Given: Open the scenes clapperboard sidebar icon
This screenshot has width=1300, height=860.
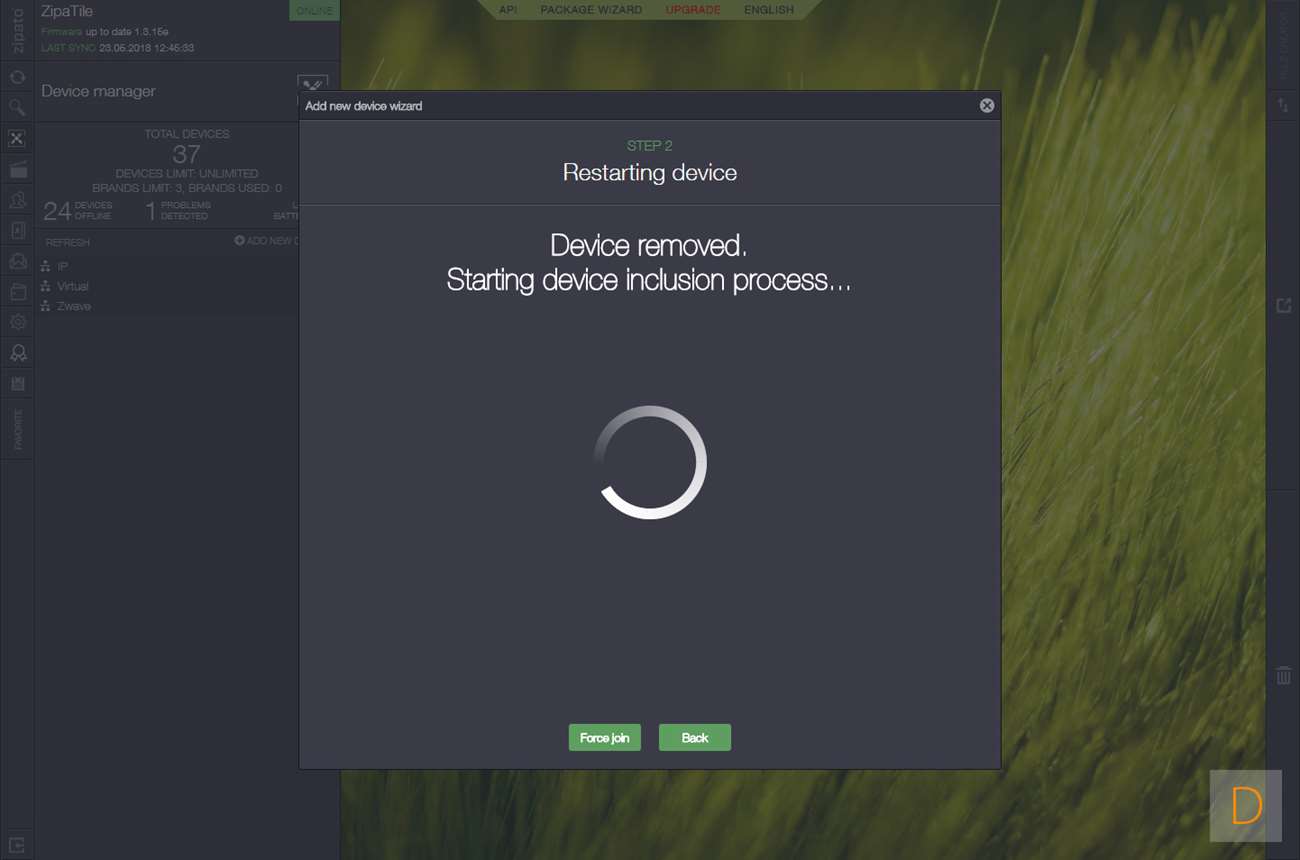Looking at the screenshot, I should pos(17,170).
